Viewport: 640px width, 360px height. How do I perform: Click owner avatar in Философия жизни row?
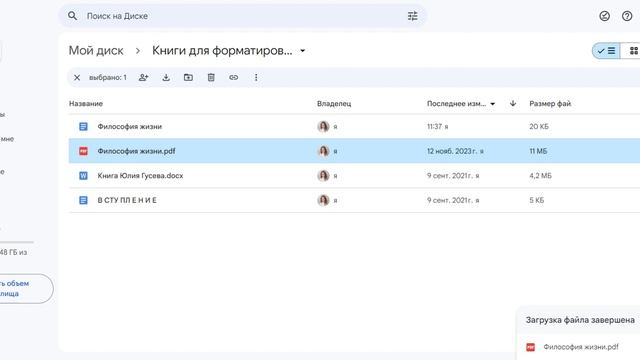(x=323, y=127)
